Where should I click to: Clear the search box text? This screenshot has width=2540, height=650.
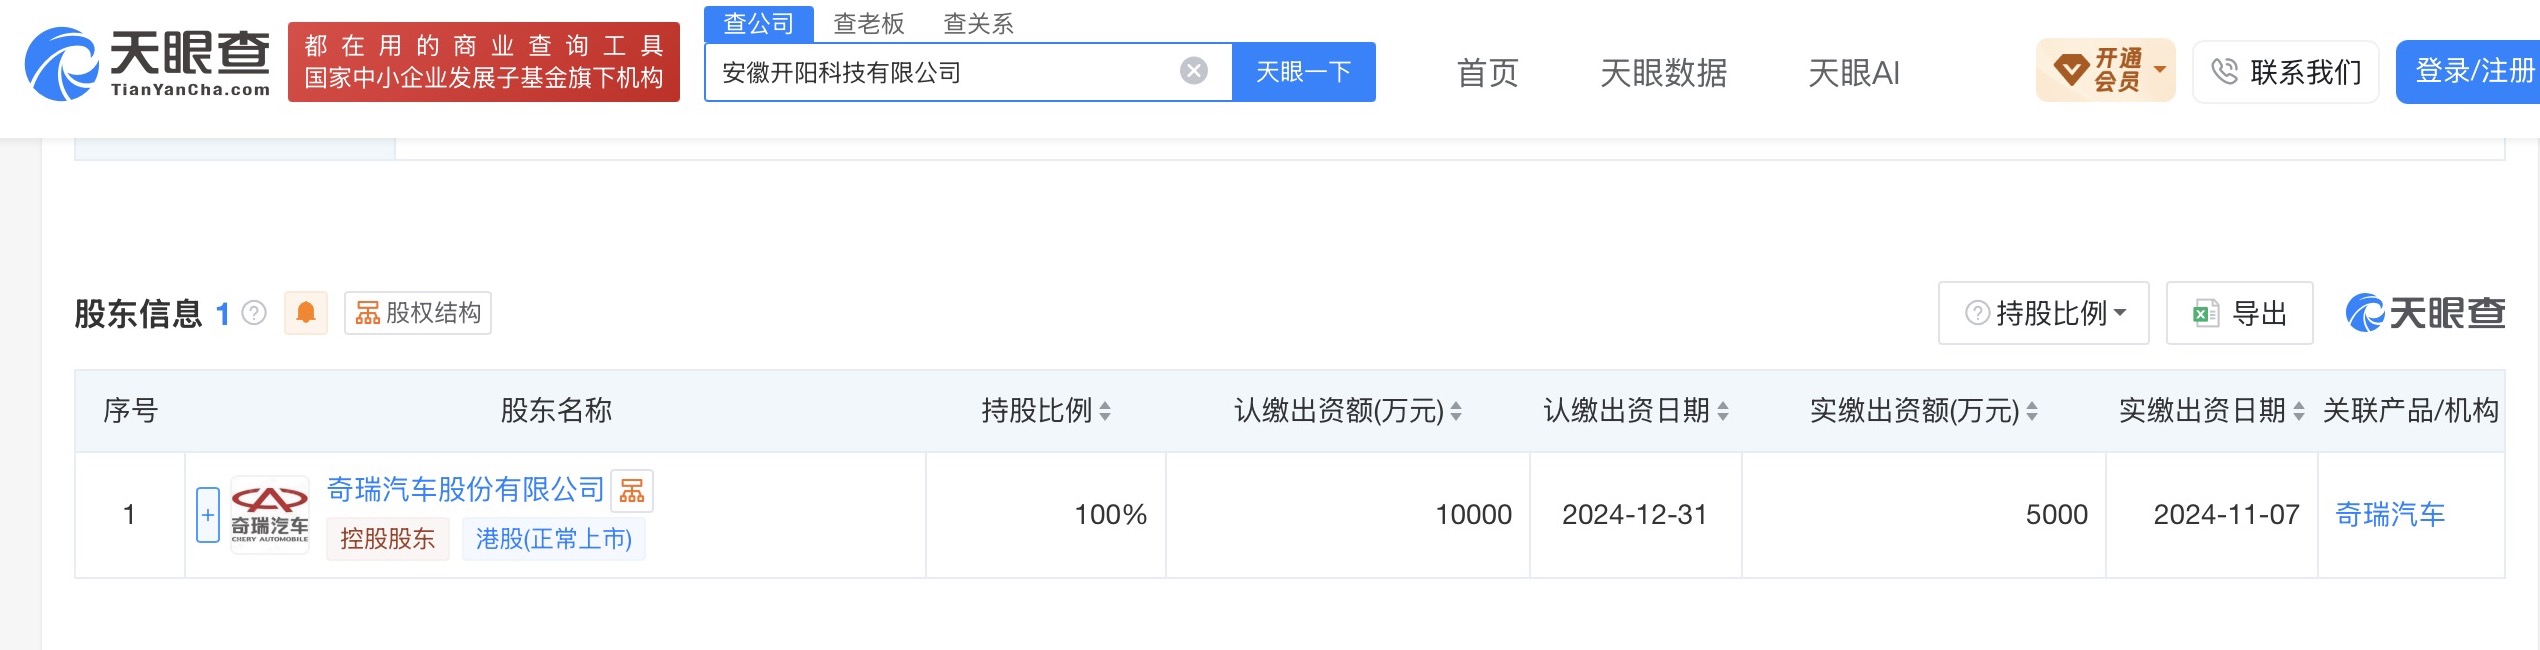[x=1194, y=71]
